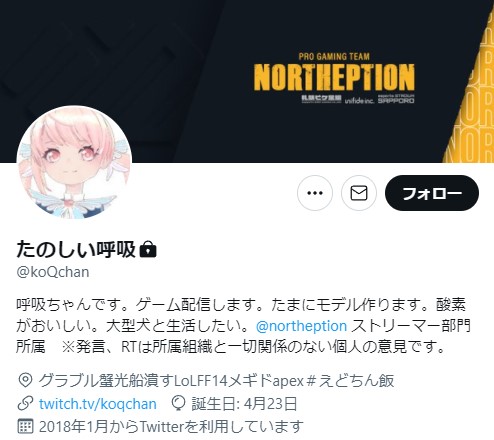This screenshot has height=440, width=494.
Task: Click the profile bio description text
Action: point(243,326)
